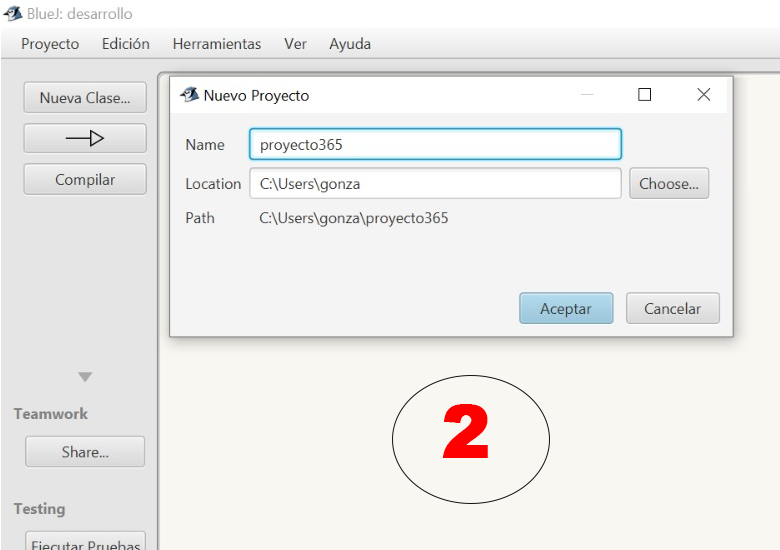780x550 pixels.
Task: Click the Compilar button
Action: [85, 179]
